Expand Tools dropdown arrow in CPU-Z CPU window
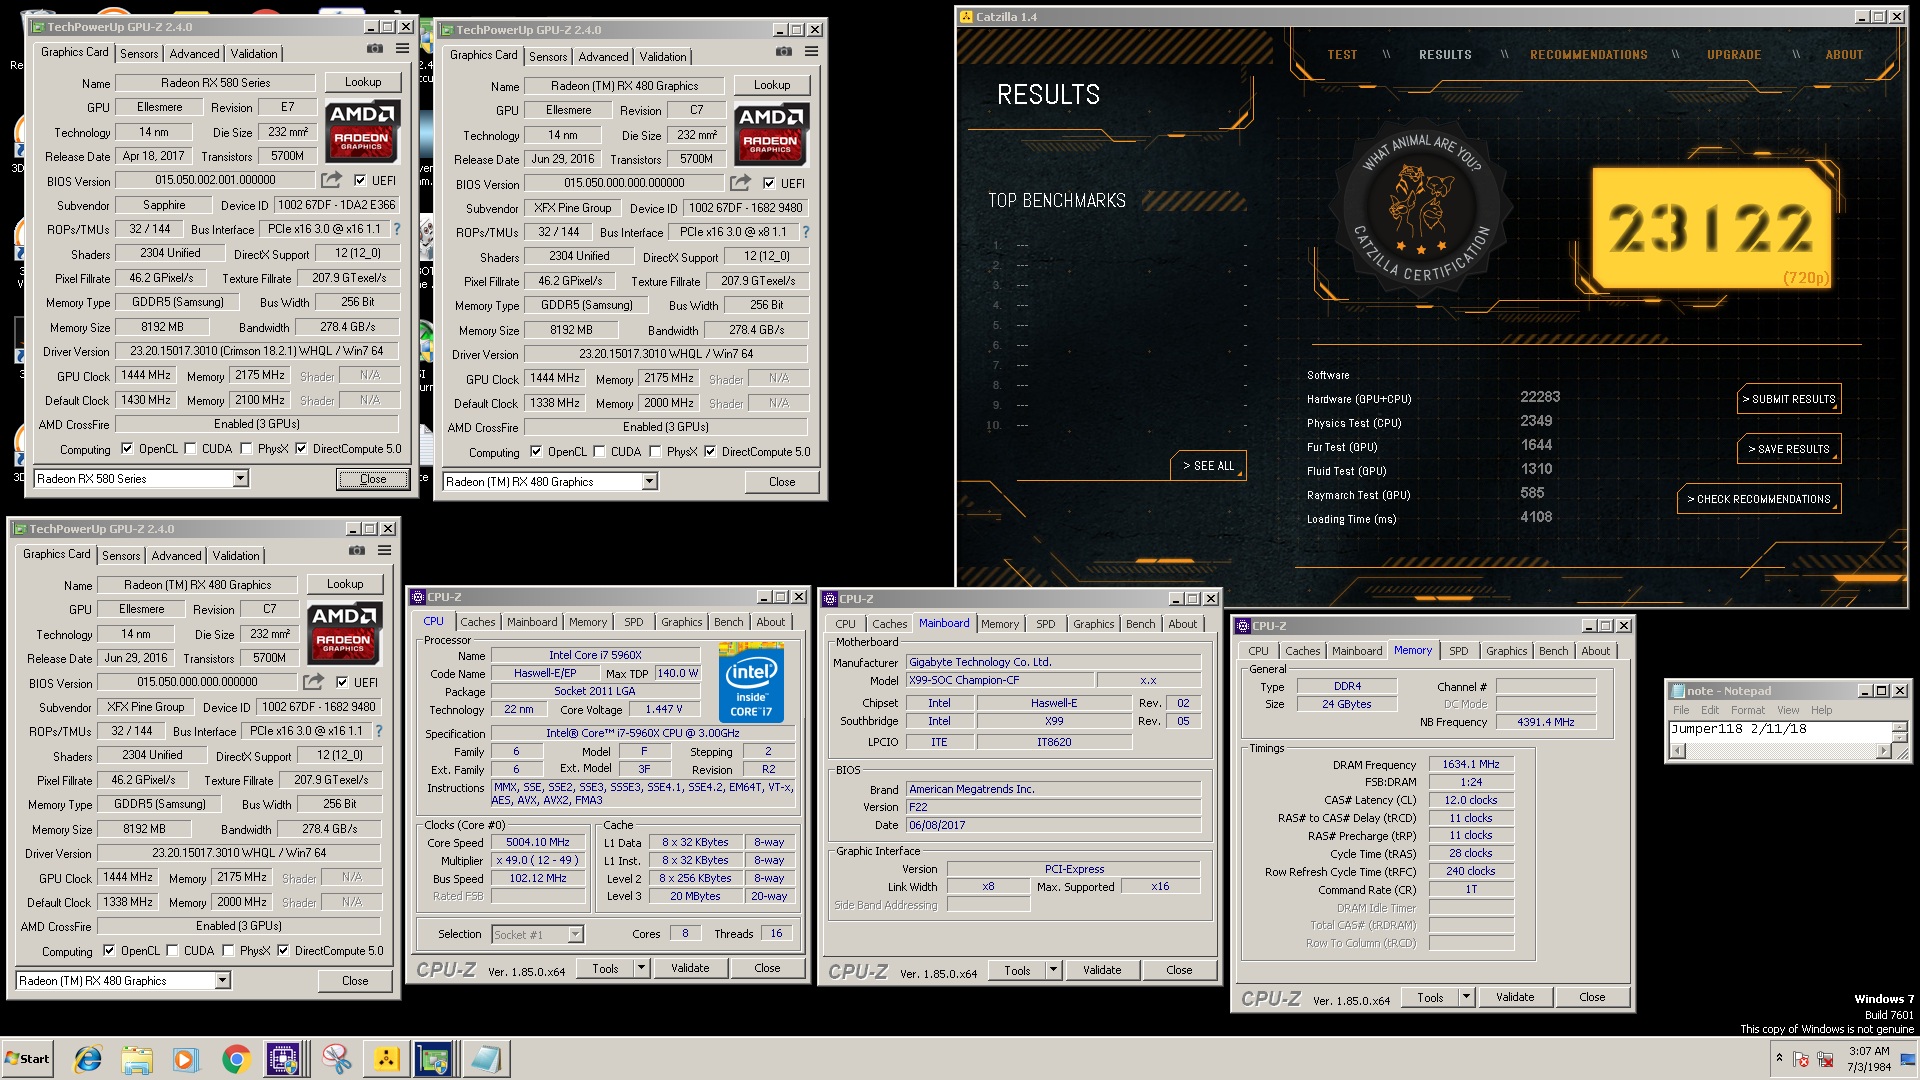This screenshot has height=1080, width=1920. tap(642, 968)
